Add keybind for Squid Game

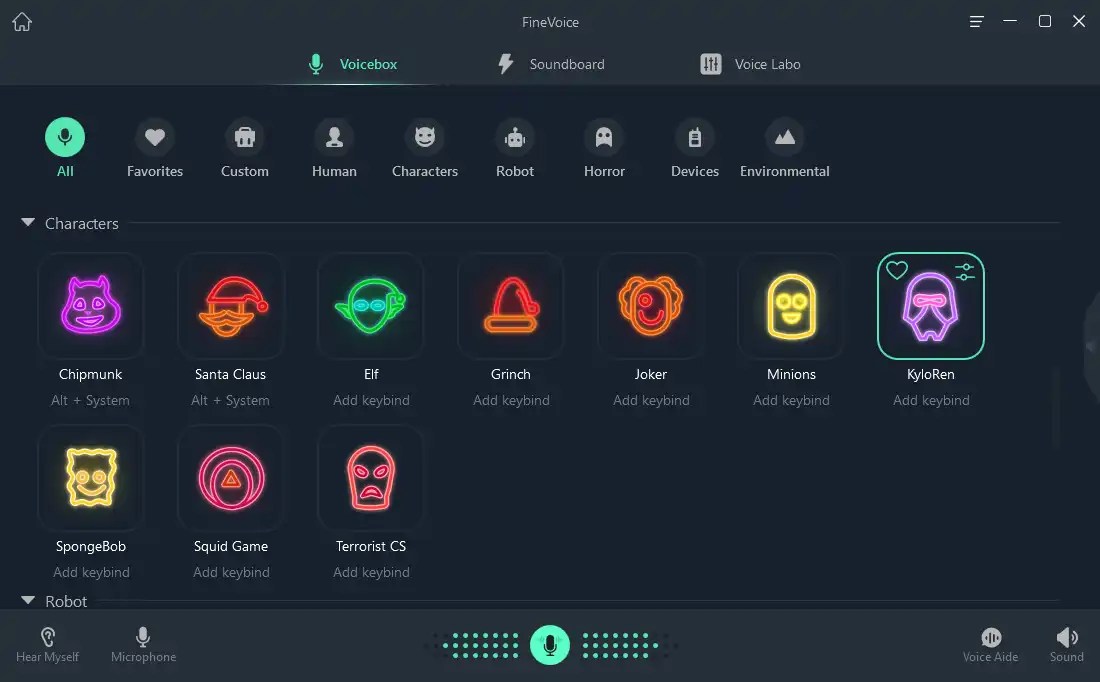click(x=231, y=573)
